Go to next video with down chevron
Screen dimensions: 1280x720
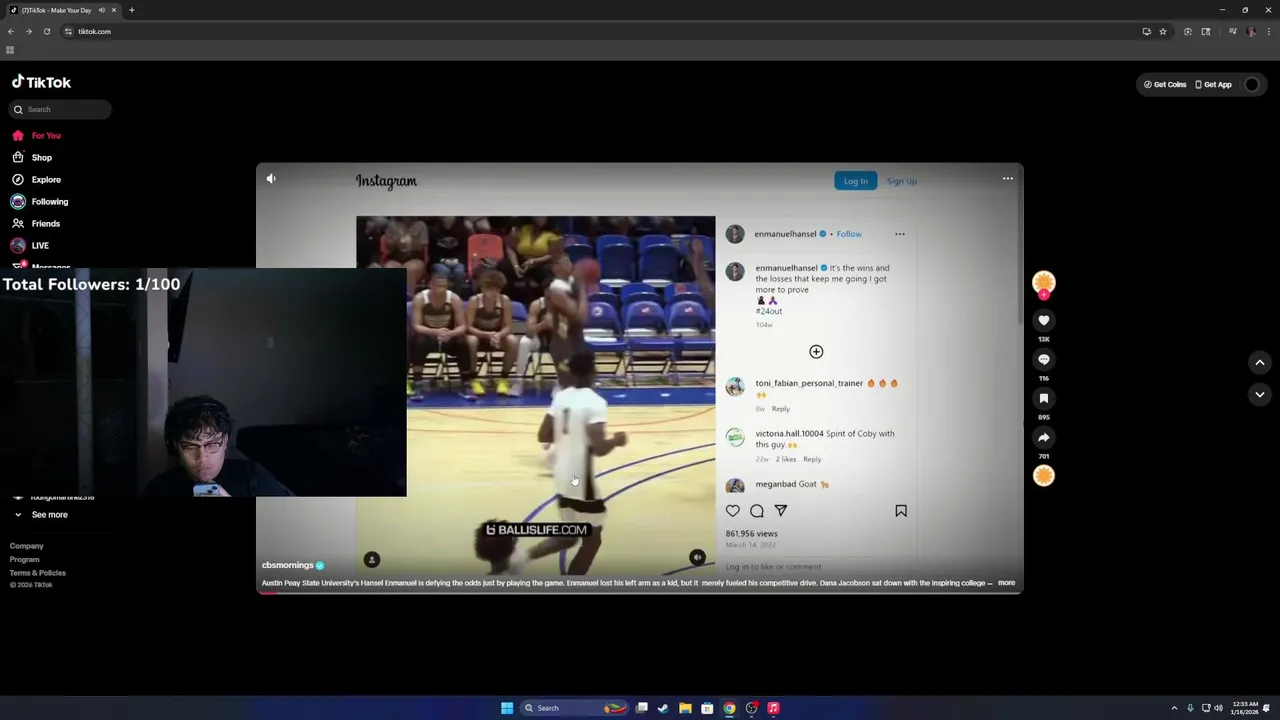pyautogui.click(x=1260, y=395)
